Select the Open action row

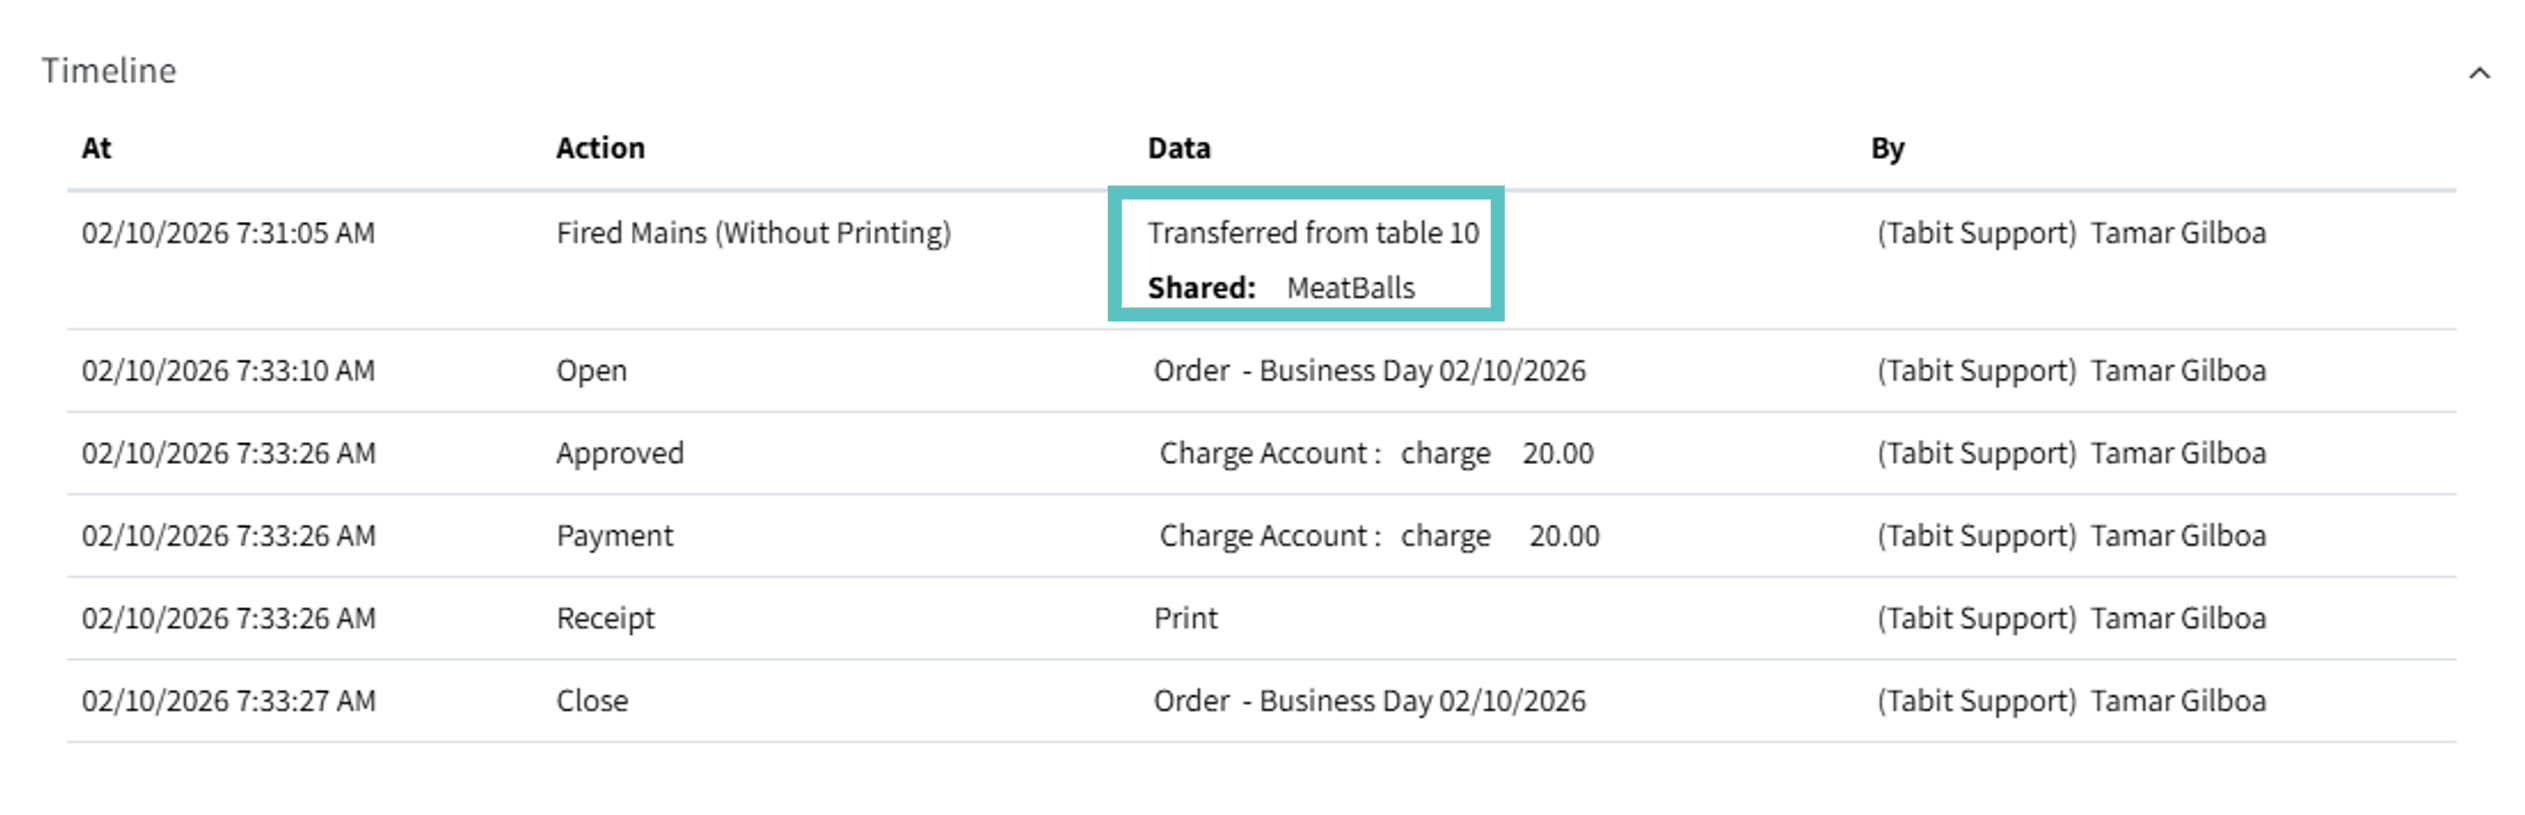point(591,371)
